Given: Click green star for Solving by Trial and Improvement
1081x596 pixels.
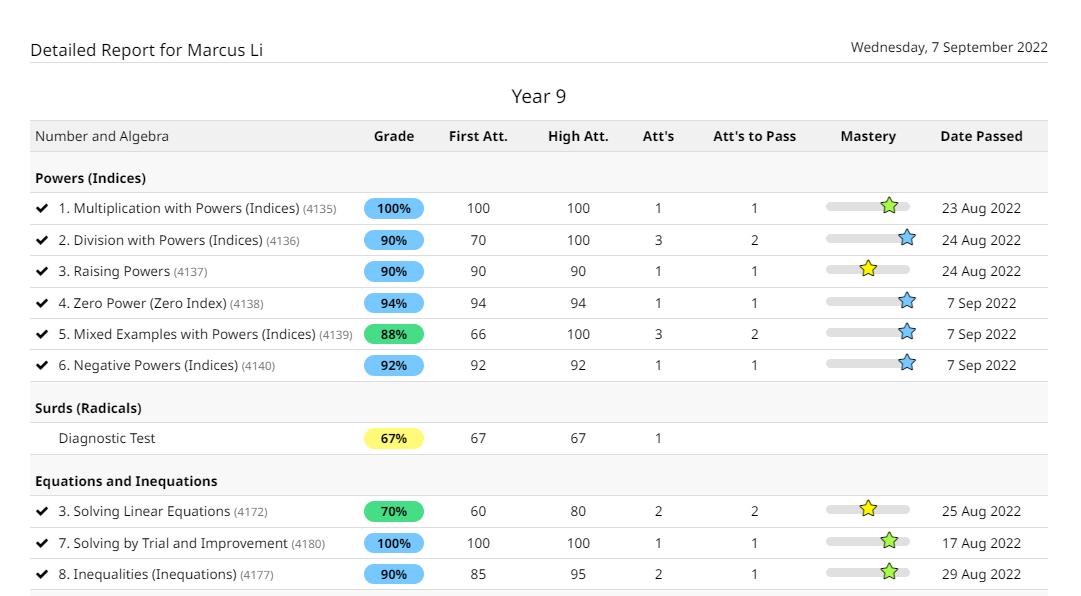Looking at the screenshot, I should (x=889, y=541).
